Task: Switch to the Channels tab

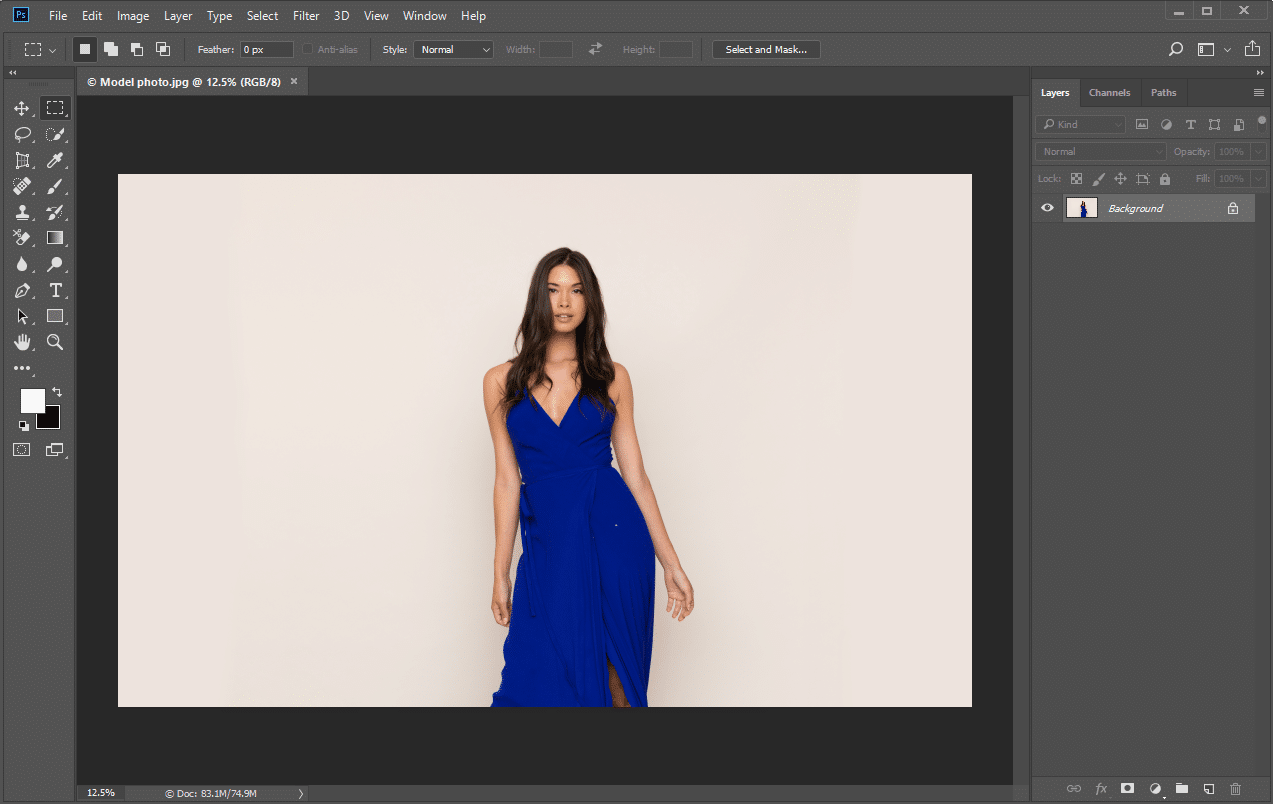Action: [1109, 92]
